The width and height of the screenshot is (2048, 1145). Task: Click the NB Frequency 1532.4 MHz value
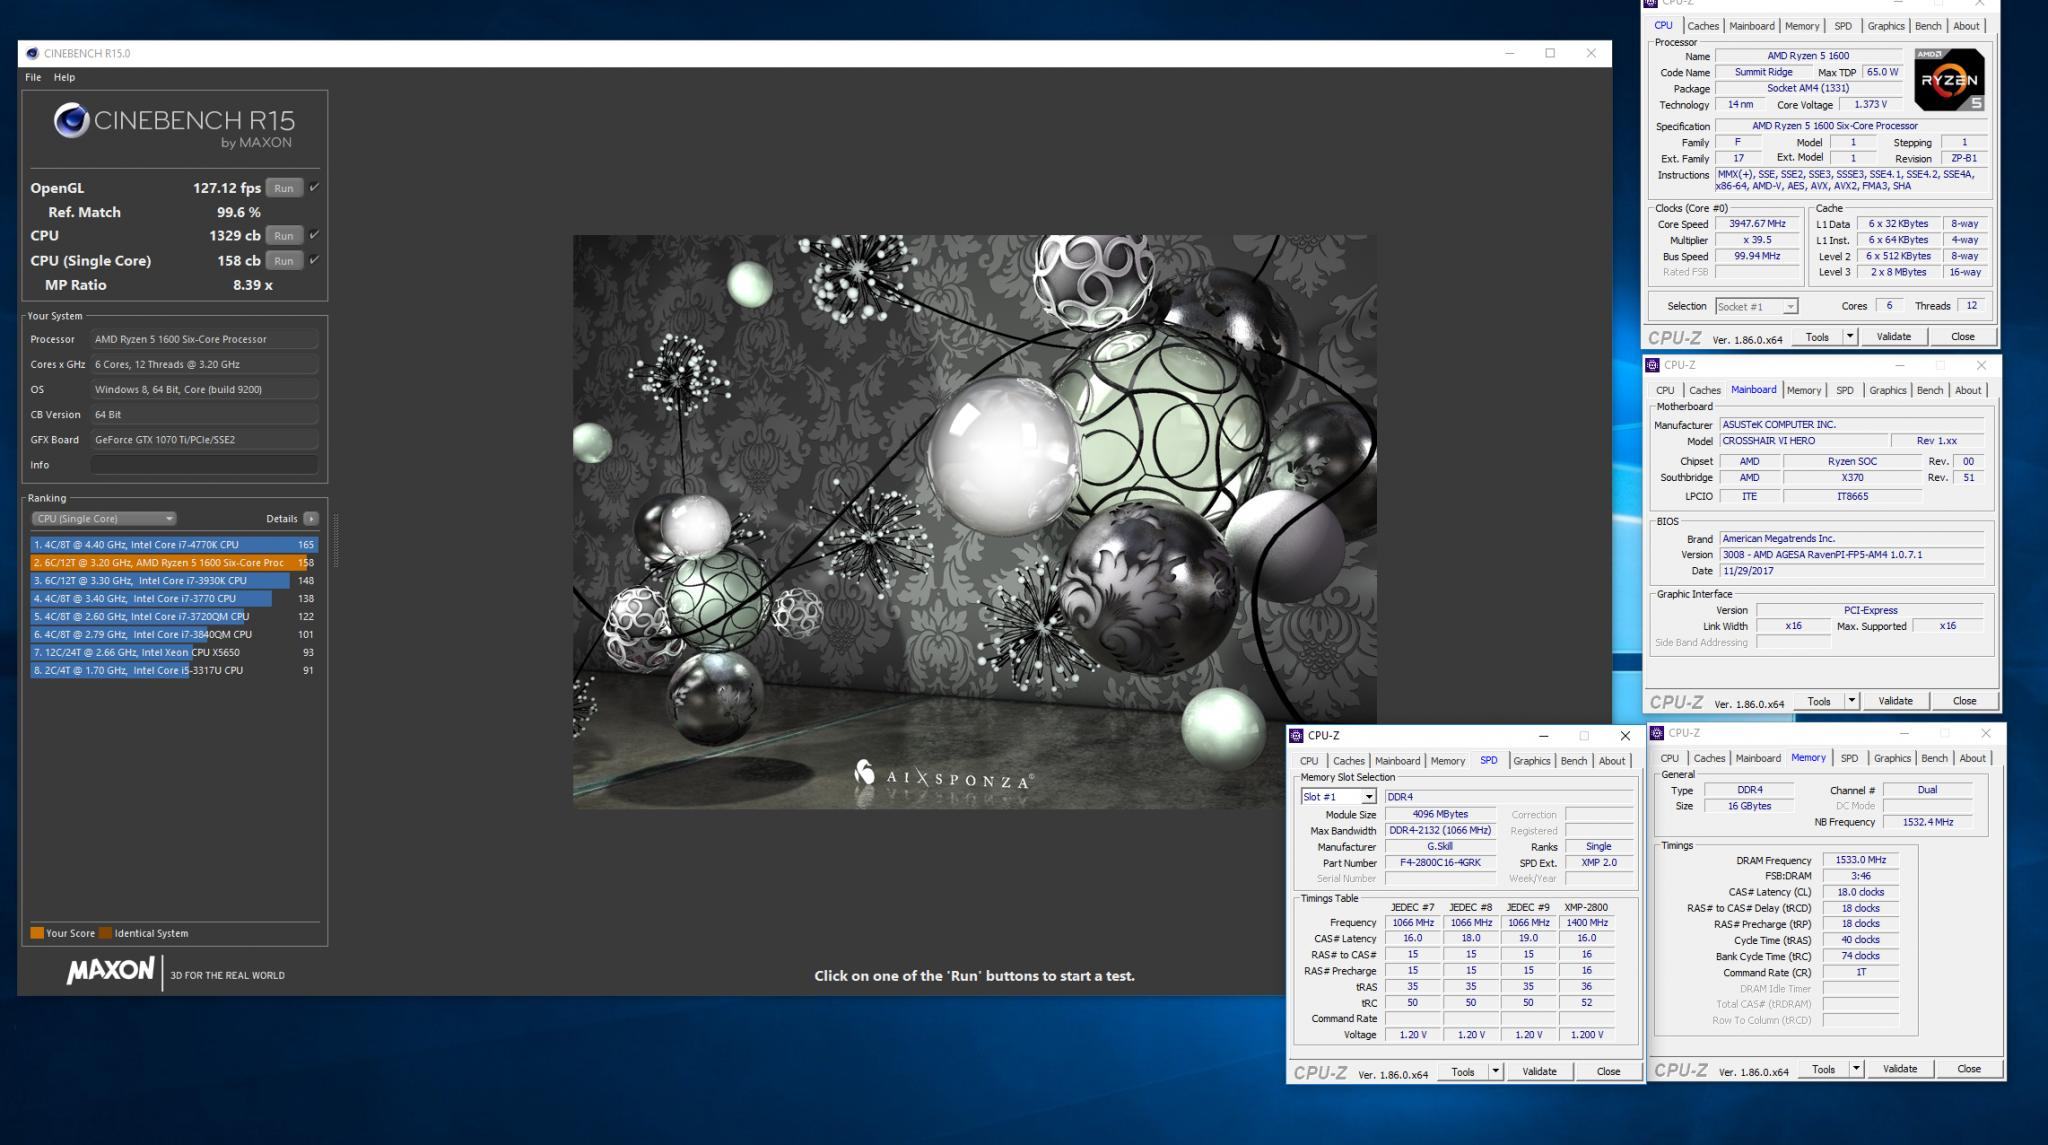(x=1928, y=822)
